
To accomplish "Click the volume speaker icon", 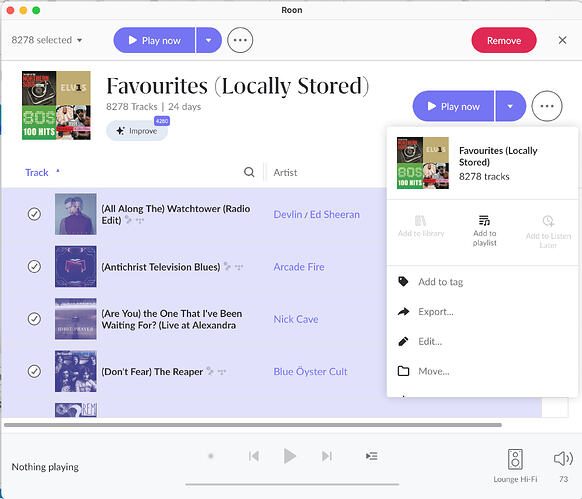I will (x=563, y=459).
